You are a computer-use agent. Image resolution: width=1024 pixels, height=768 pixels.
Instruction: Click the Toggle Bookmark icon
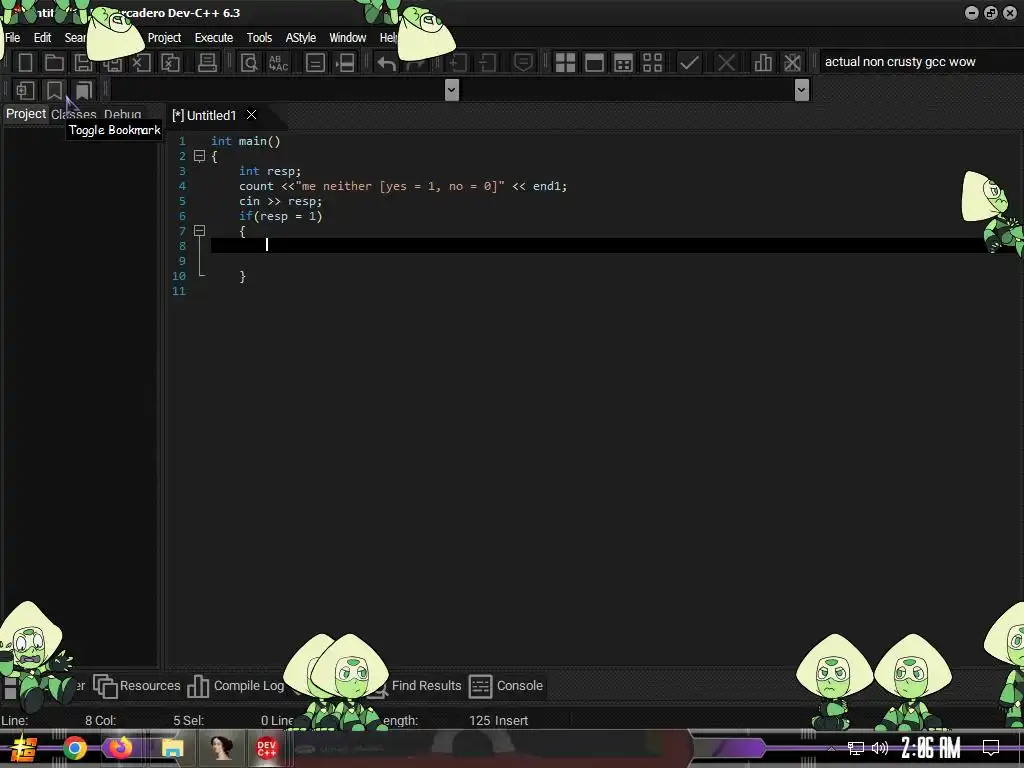pos(54,90)
